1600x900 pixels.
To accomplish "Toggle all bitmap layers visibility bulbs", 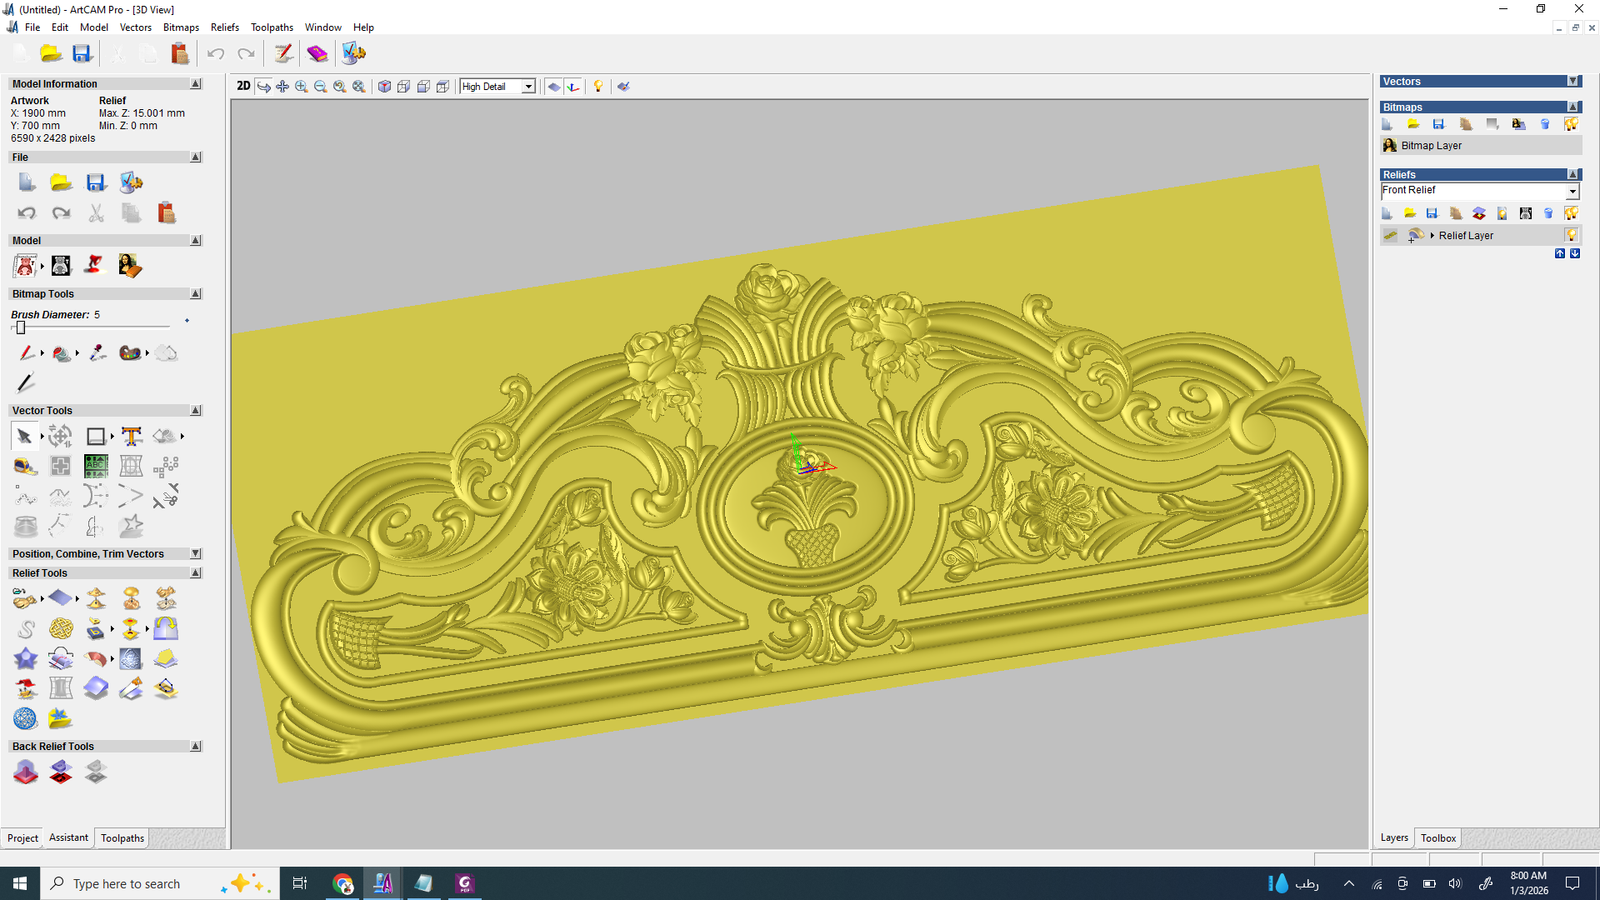I will click(1571, 124).
